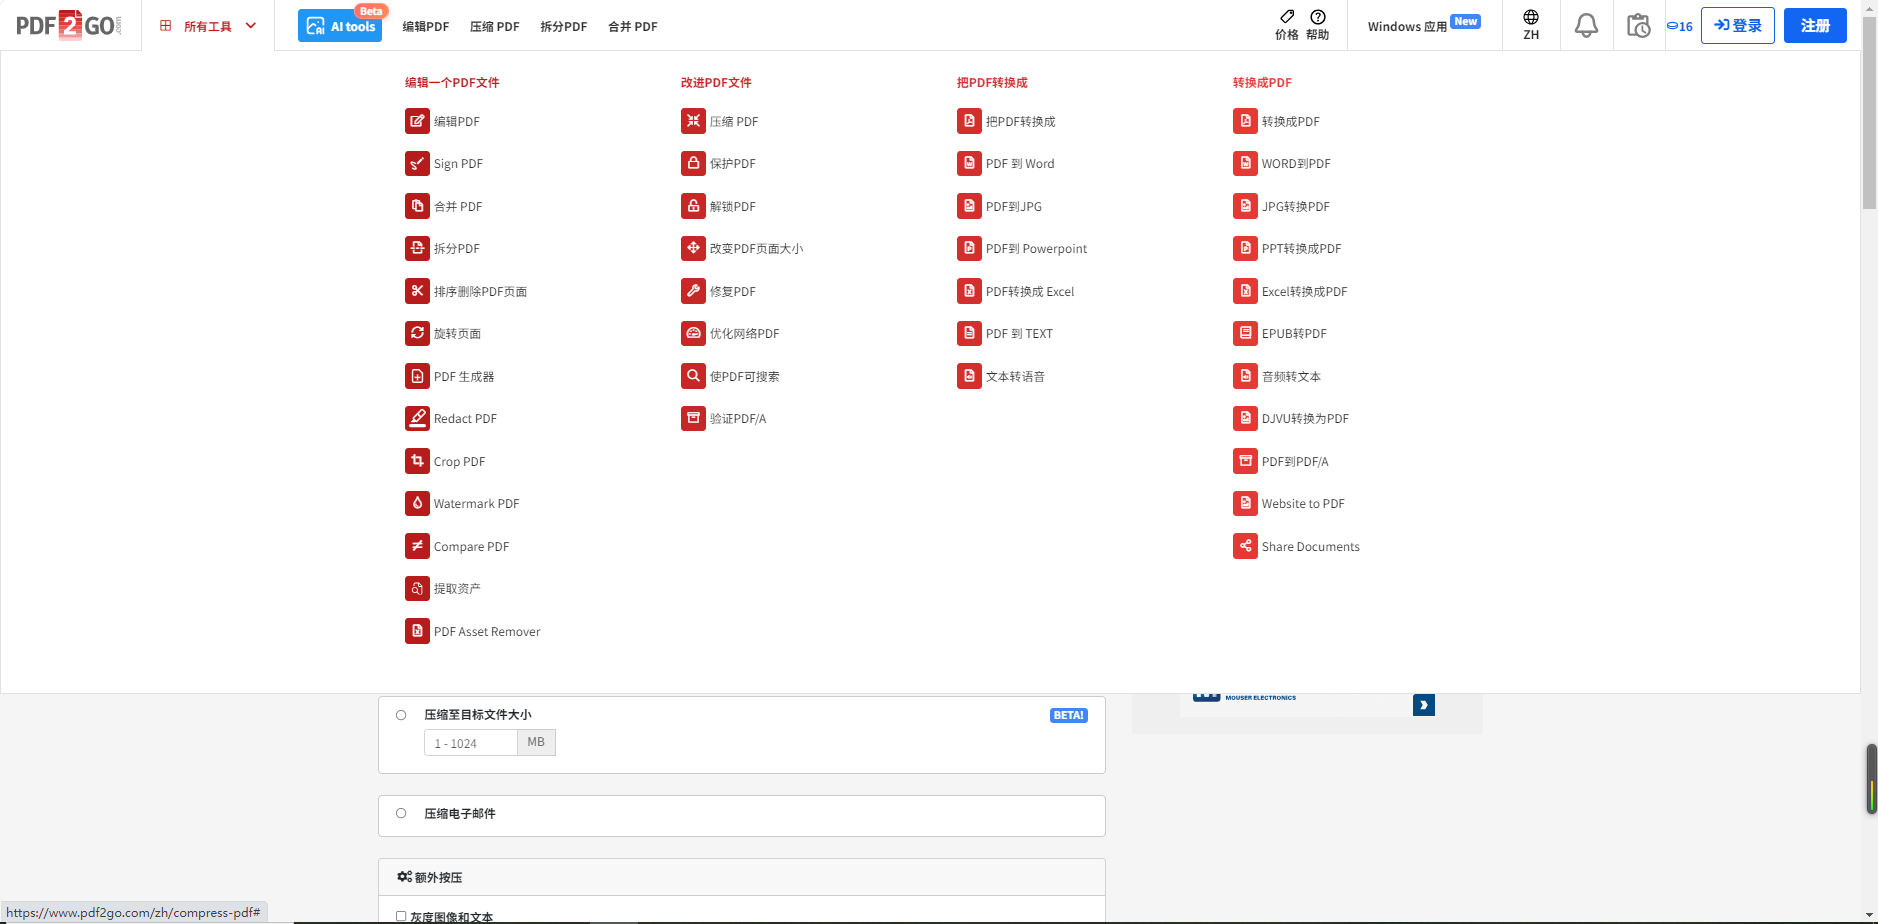The width and height of the screenshot is (1878, 924).
Task: Open the Share Documents icon
Action: point(1245,546)
